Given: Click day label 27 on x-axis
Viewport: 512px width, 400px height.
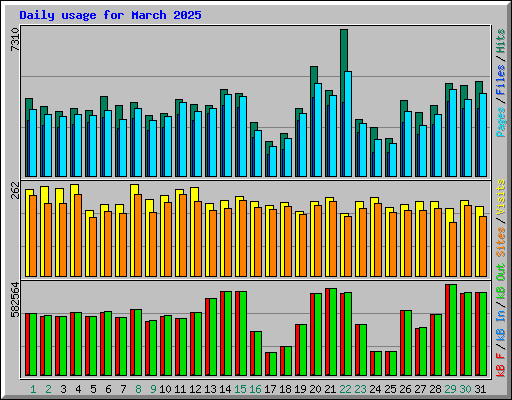Looking at the screenshot, I should pos(420,389).
